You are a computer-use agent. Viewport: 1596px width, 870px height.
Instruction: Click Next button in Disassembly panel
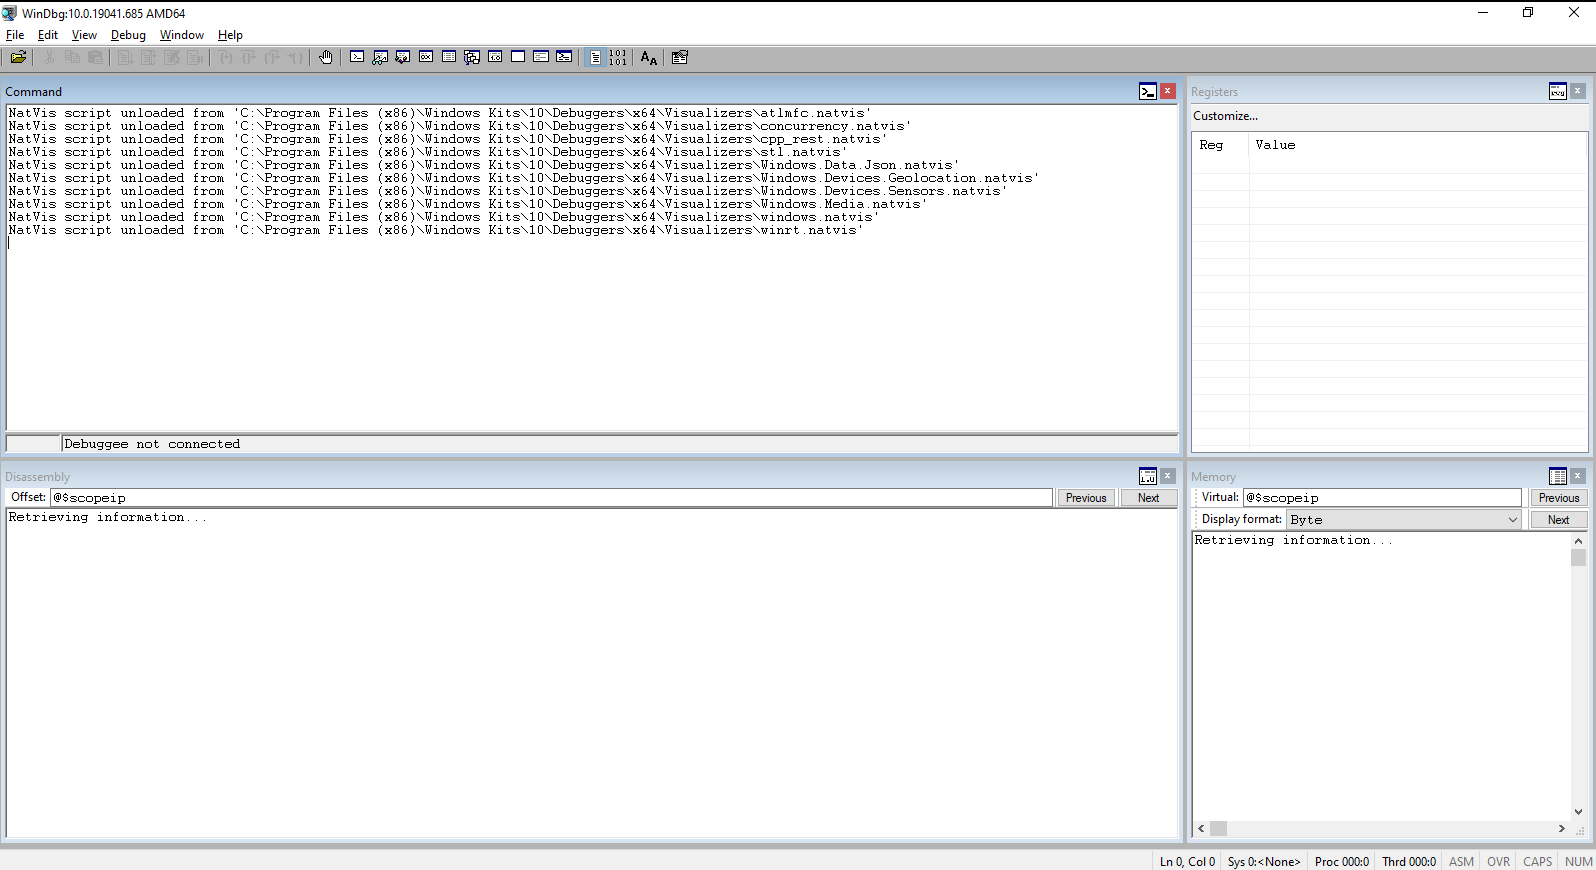click(x=1148, y=498)
